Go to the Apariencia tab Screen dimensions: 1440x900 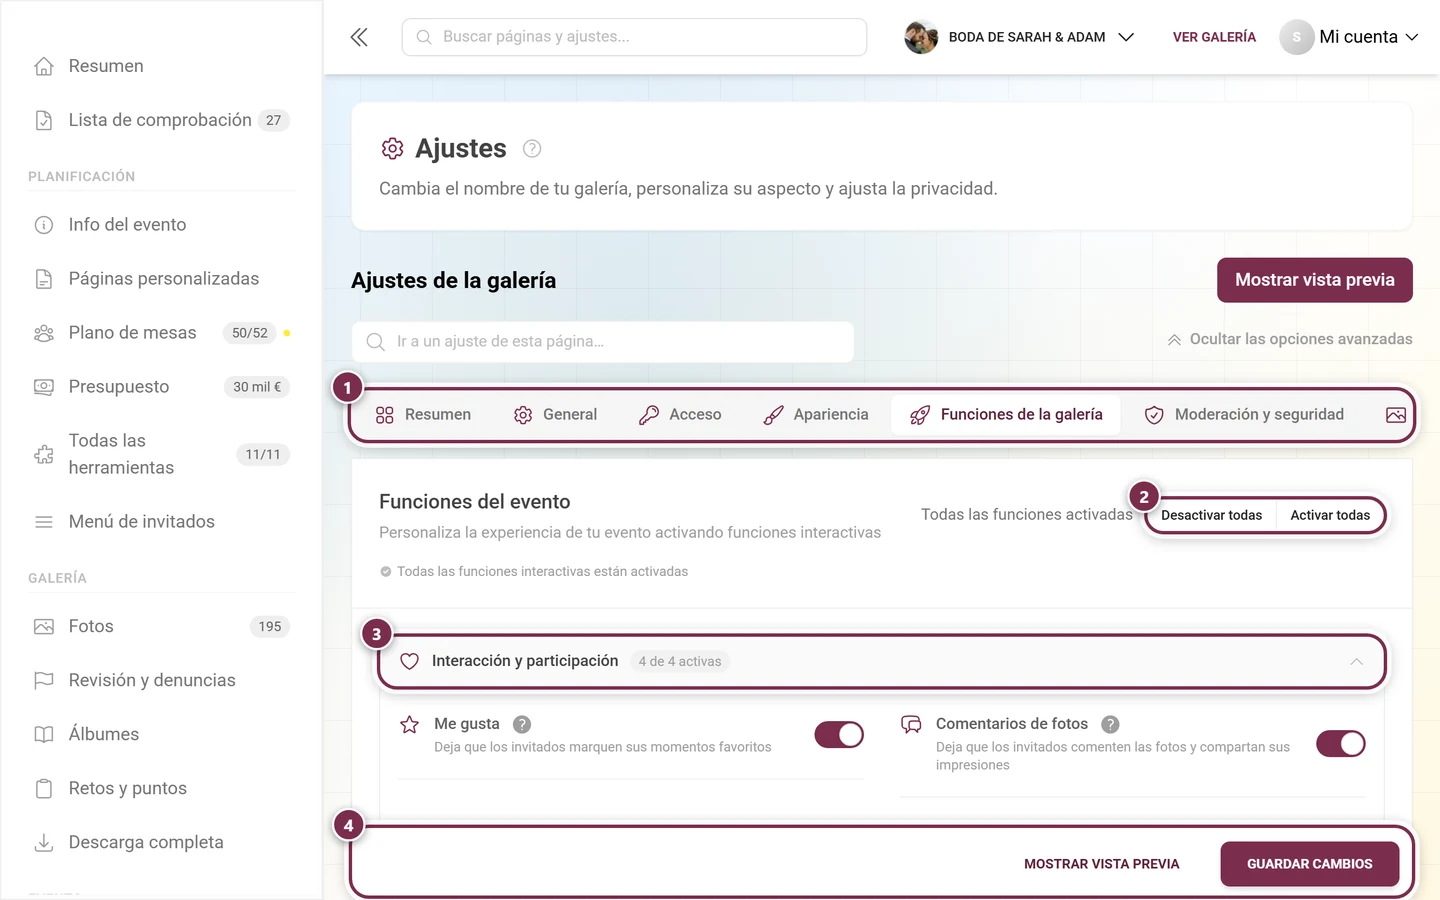[816, 415]
